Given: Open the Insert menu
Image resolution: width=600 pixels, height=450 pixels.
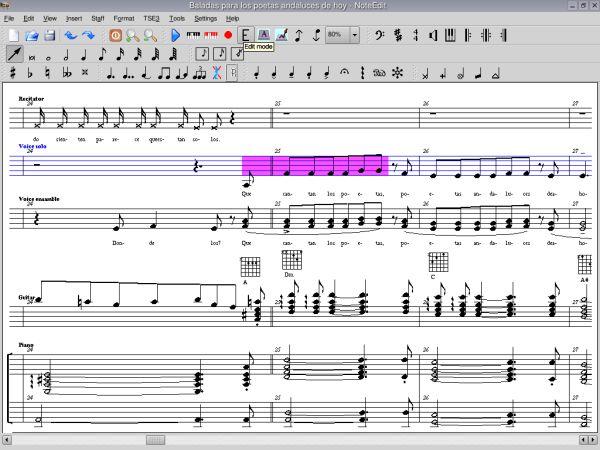Looking at the screenshot, I should (74, 18).
